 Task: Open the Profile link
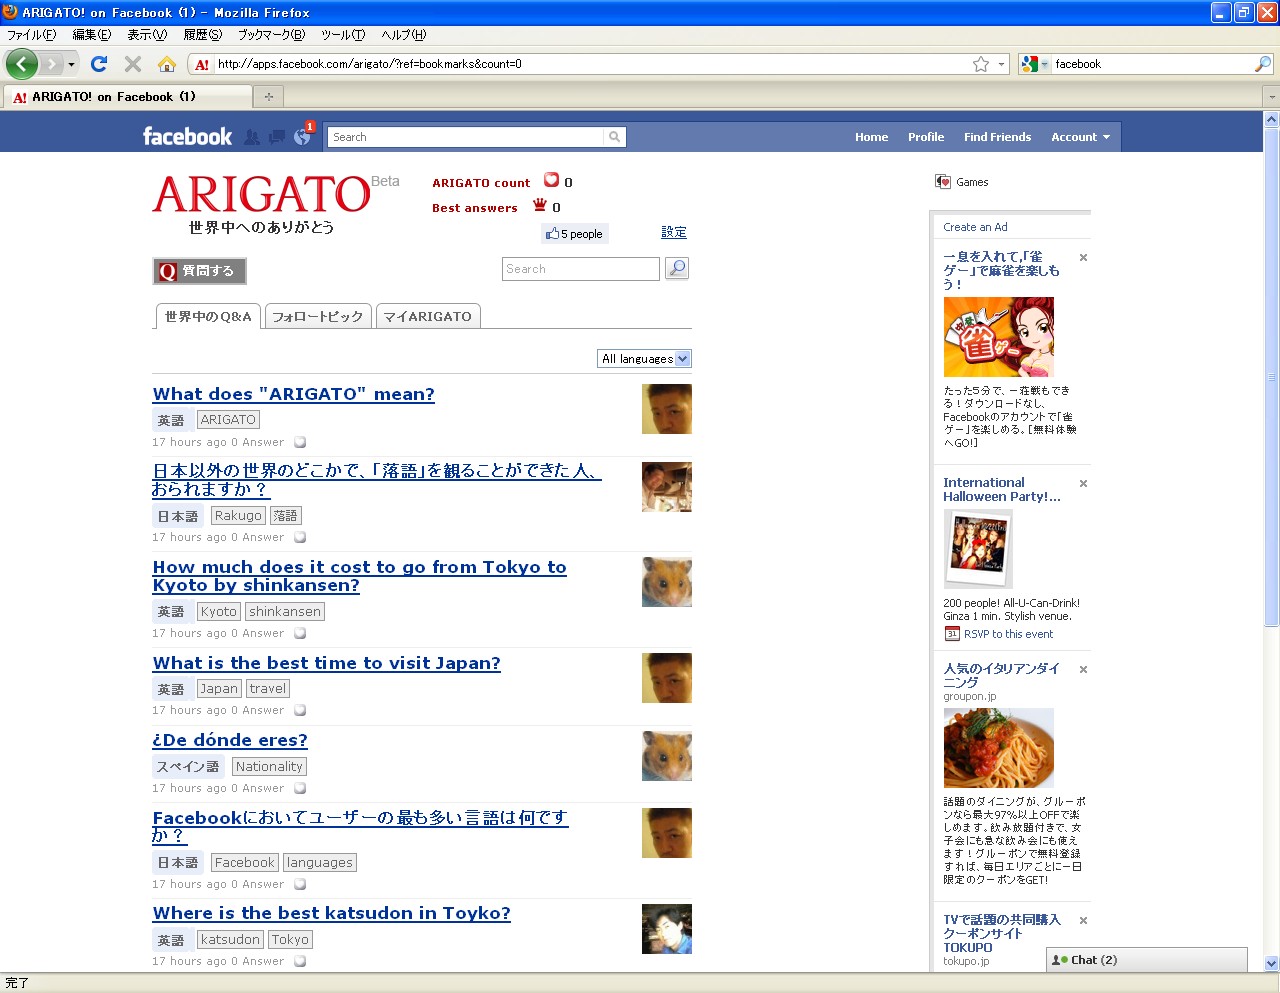(926, 137)
